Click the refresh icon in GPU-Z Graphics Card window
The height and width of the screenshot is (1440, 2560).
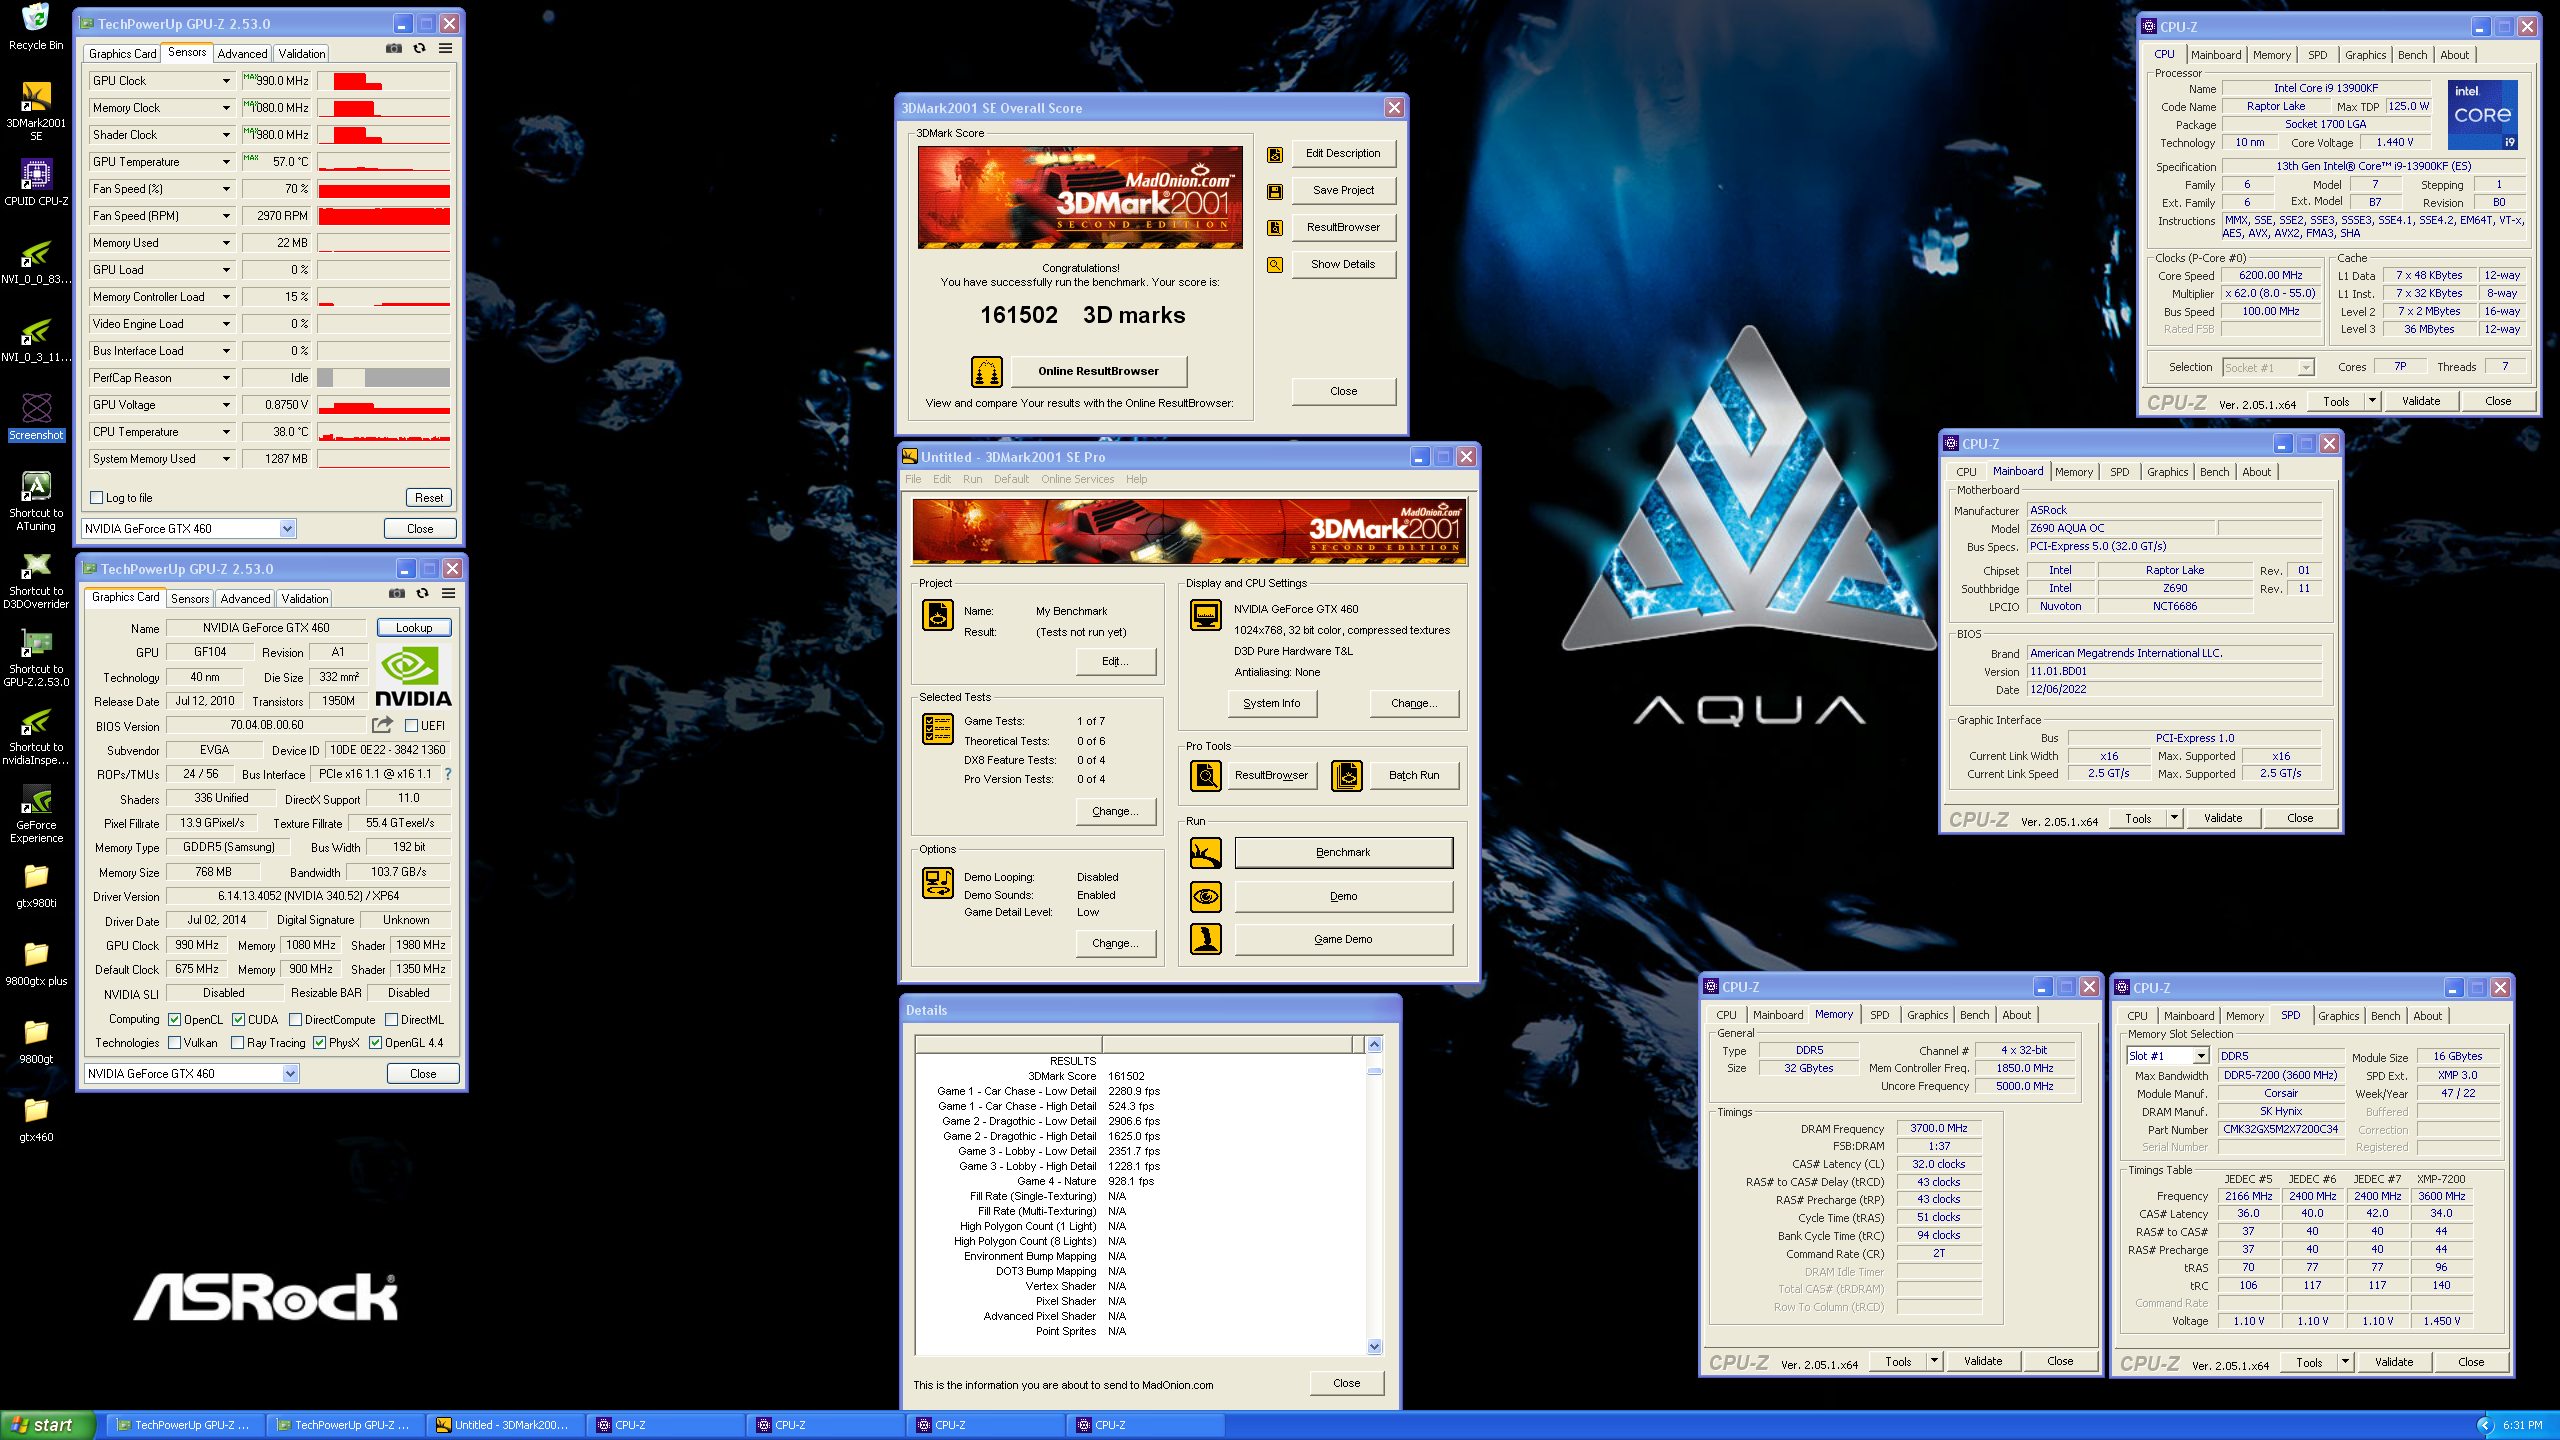pos(423,593)
